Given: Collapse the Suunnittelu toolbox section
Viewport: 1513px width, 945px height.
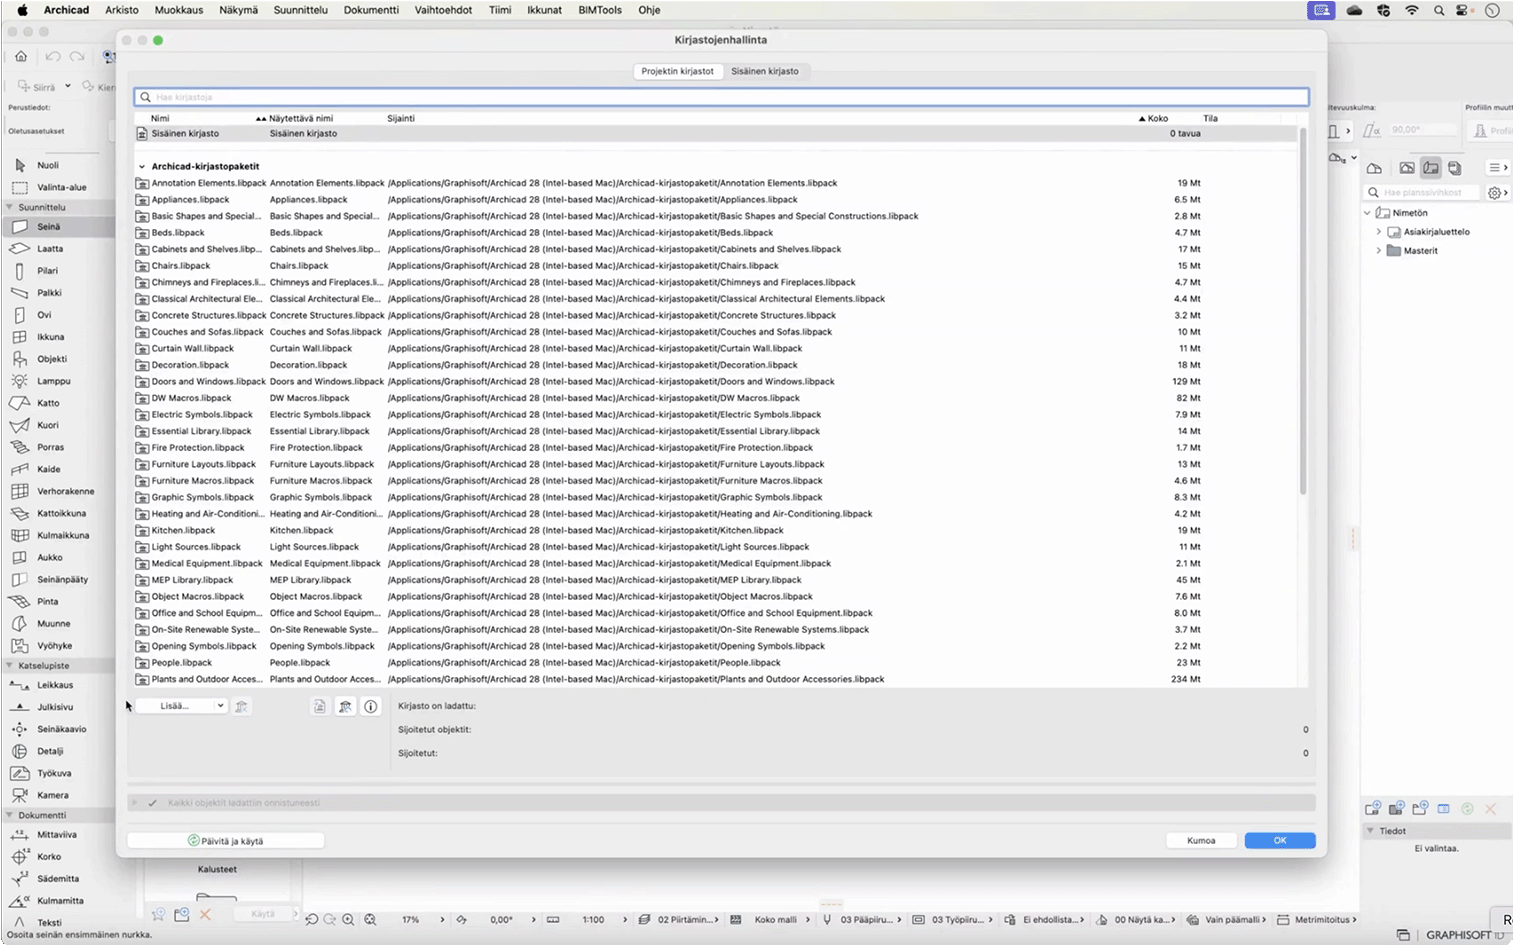Looking at the screenshot, I should (10, 207).
